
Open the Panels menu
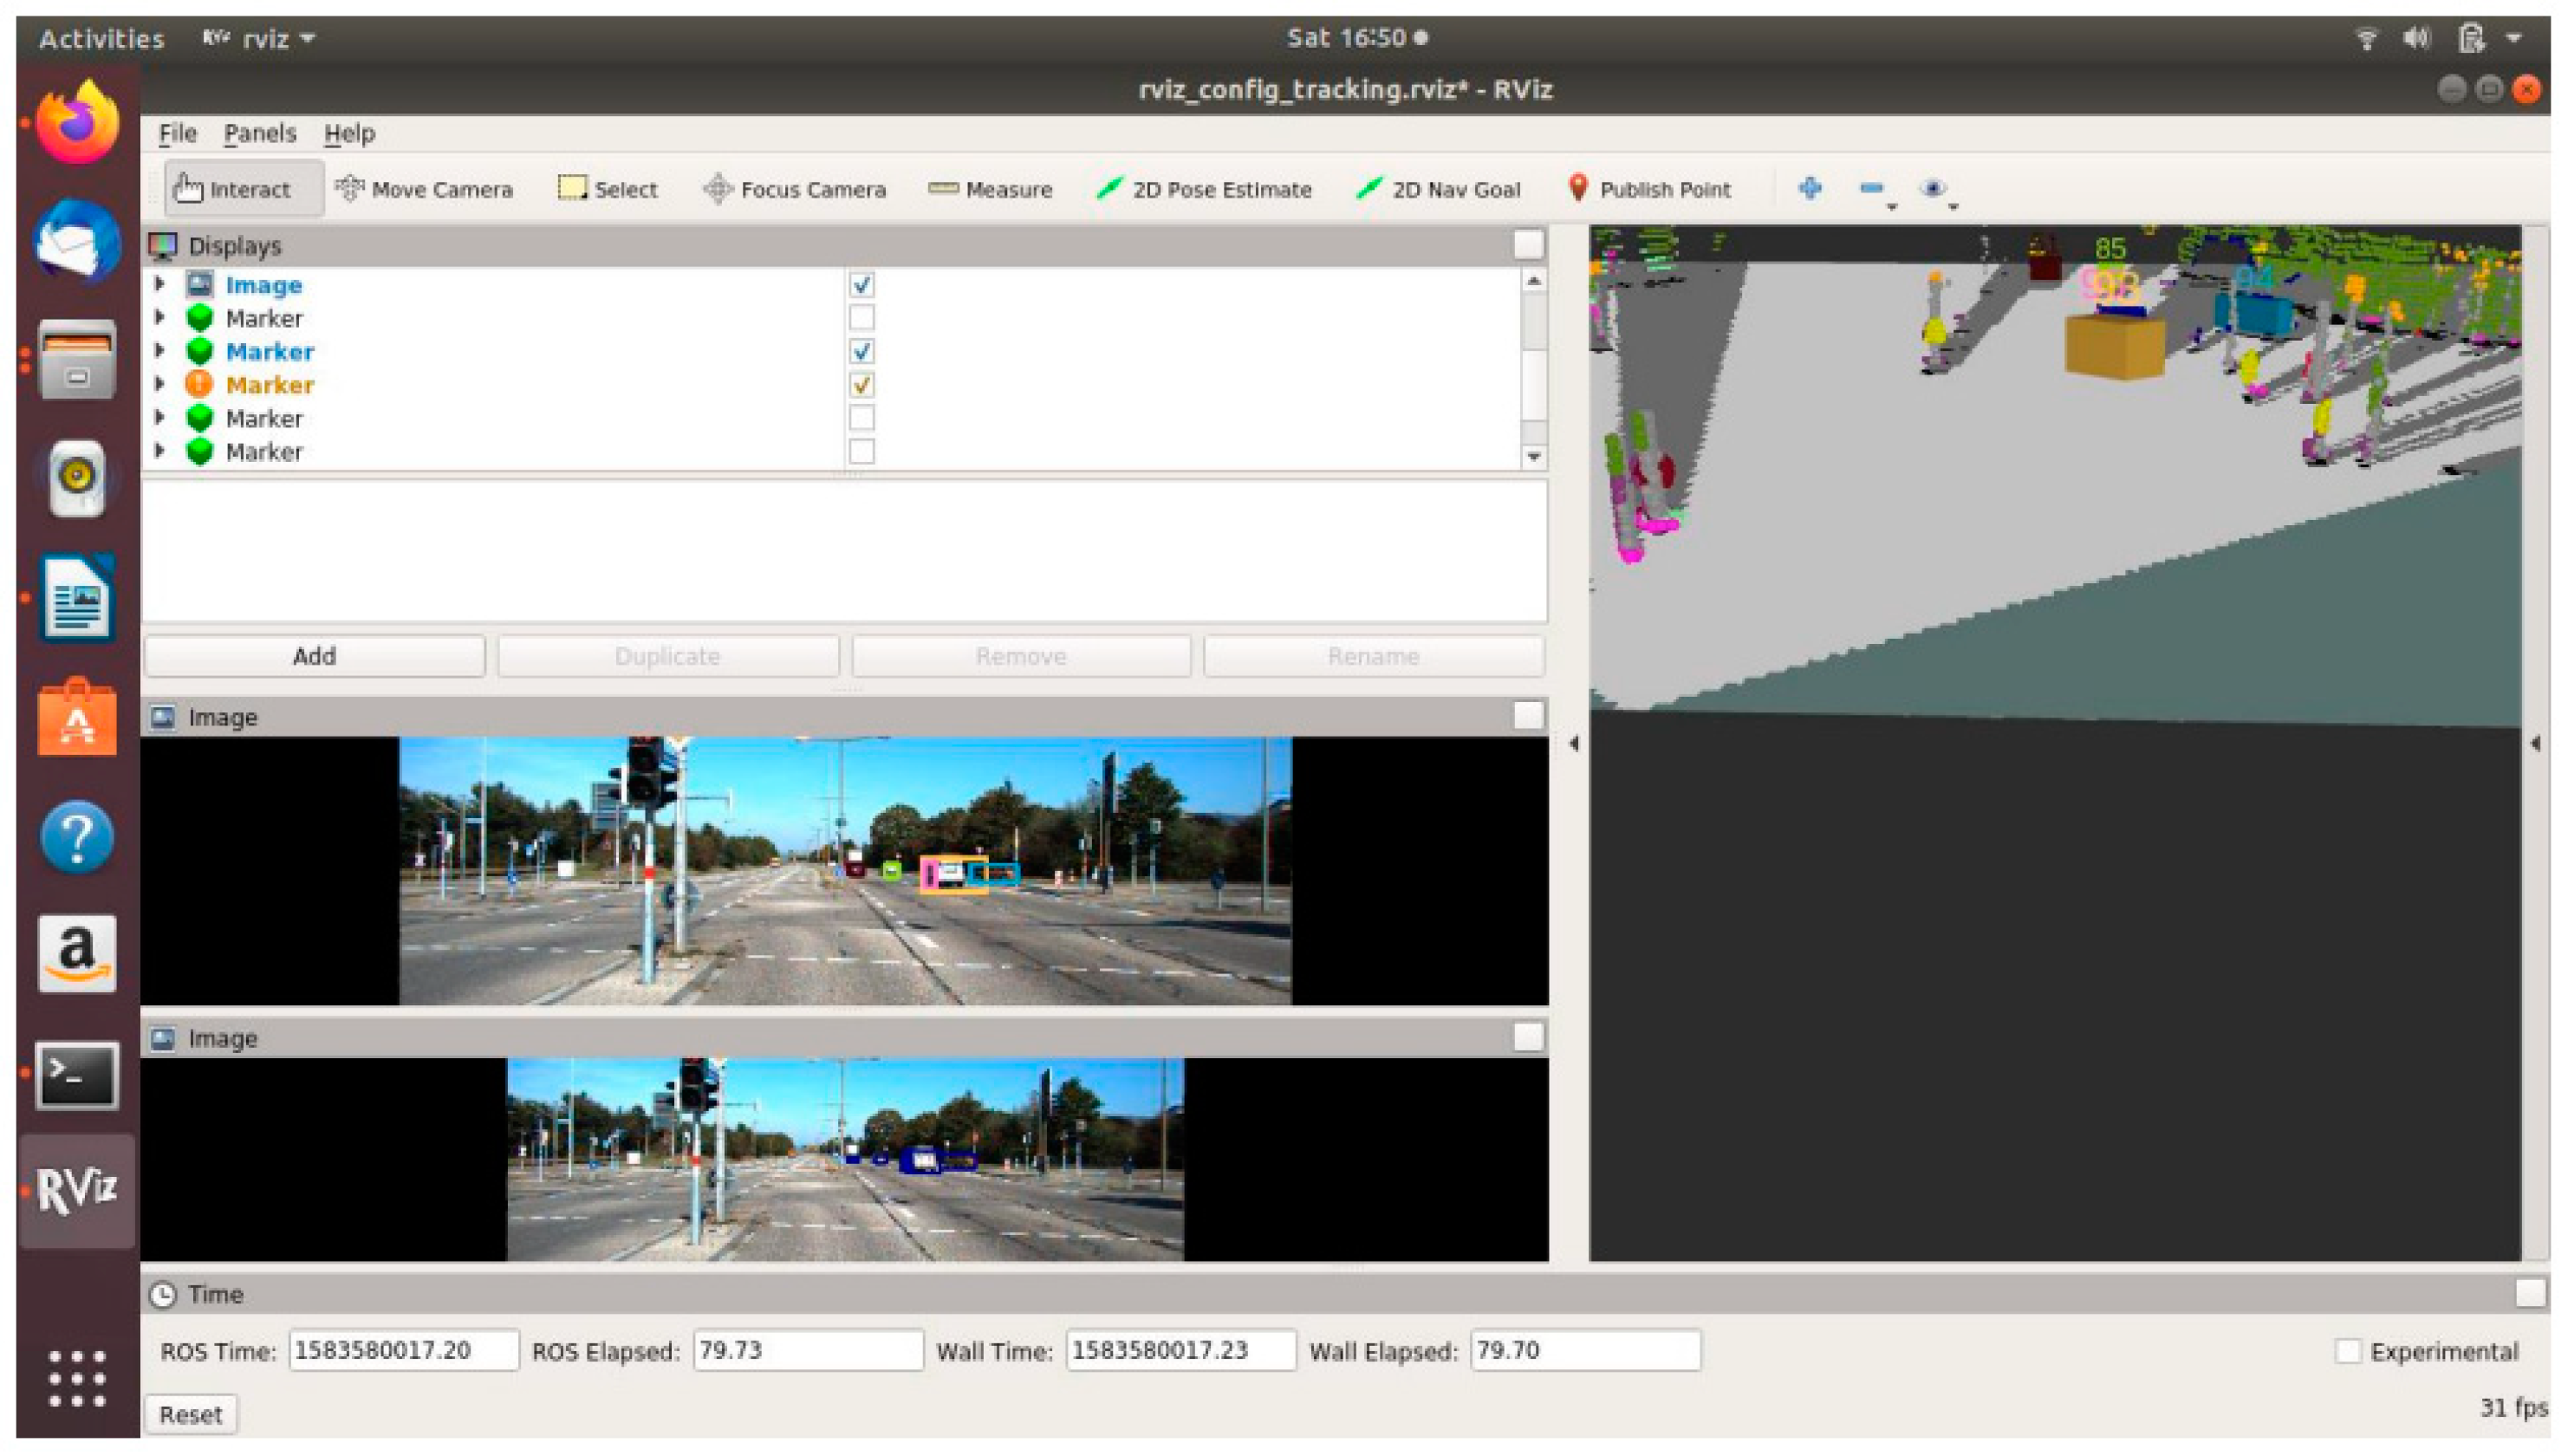tap(259, 133)
